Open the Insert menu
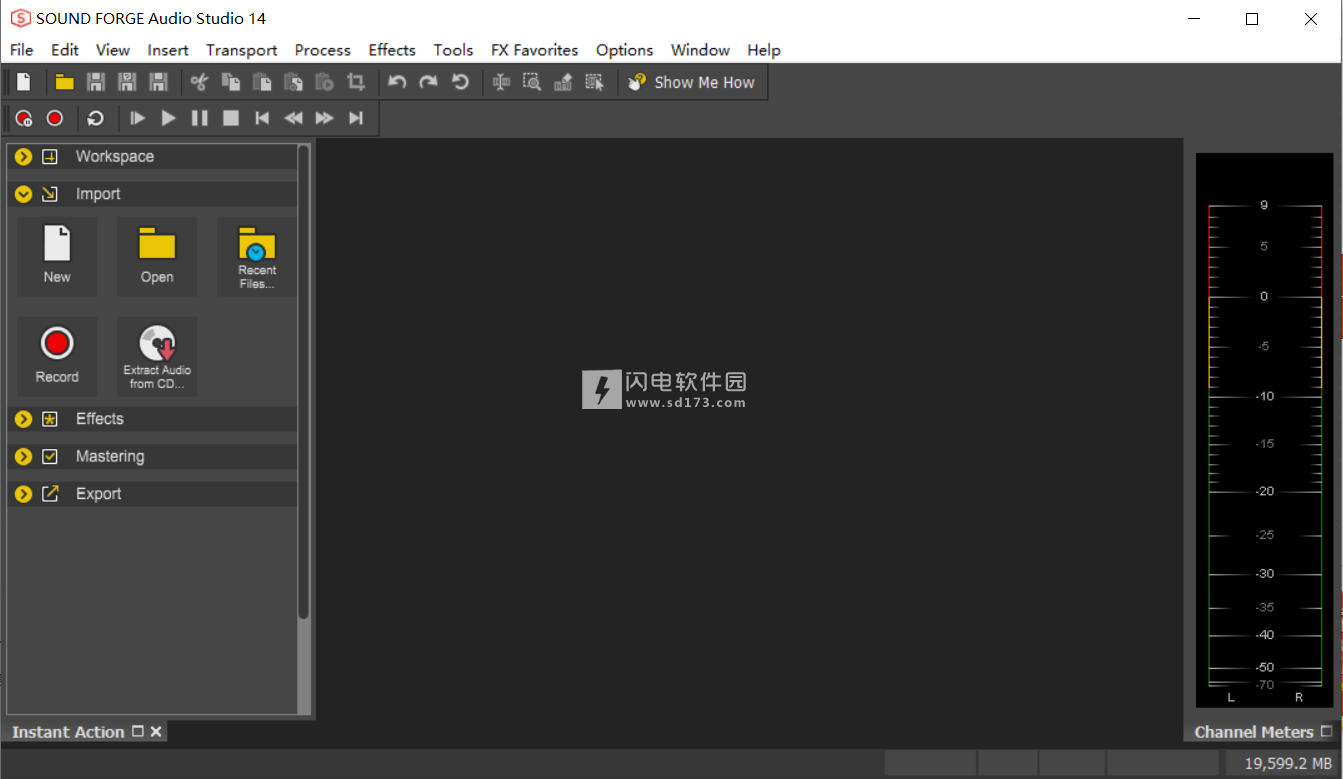Screen dimensions: 1343x779 pyautogui.click(x=168, y=50)
